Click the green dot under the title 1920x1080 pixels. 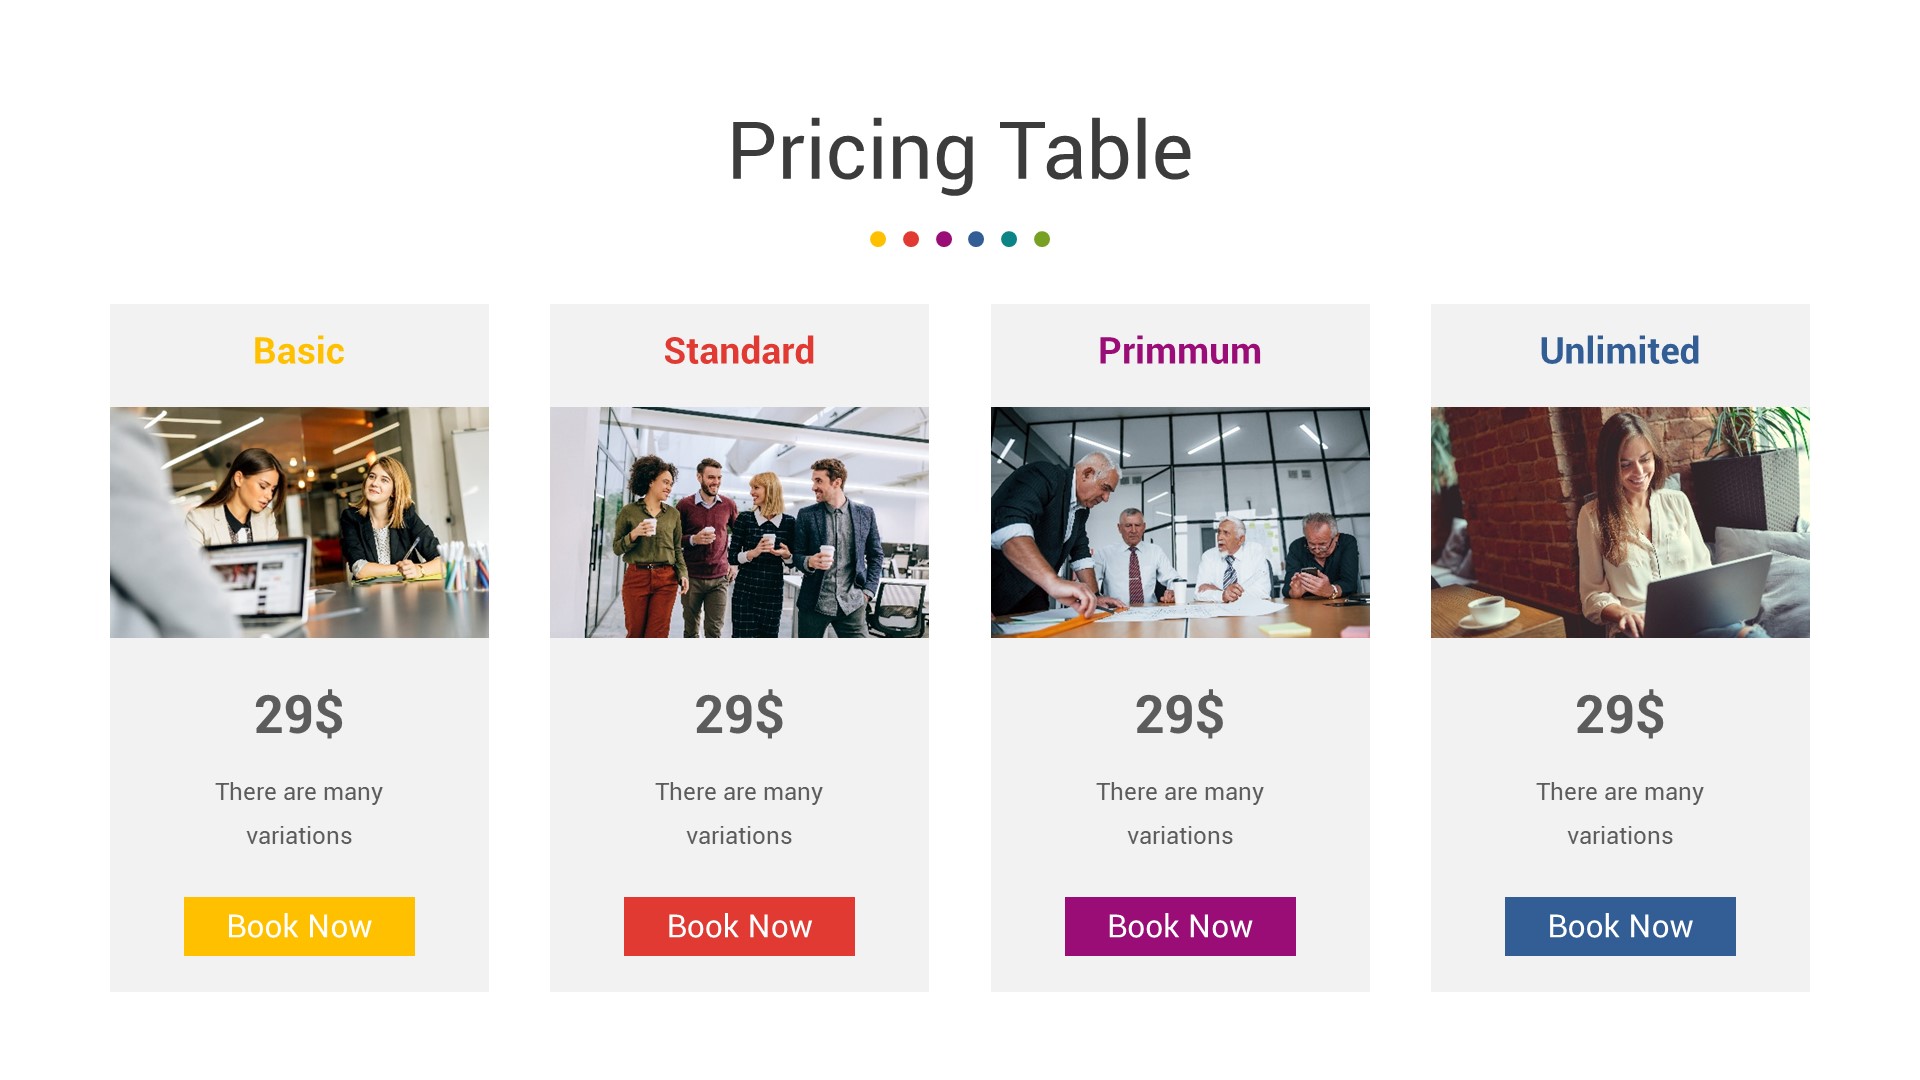(x=1042, y=239)
